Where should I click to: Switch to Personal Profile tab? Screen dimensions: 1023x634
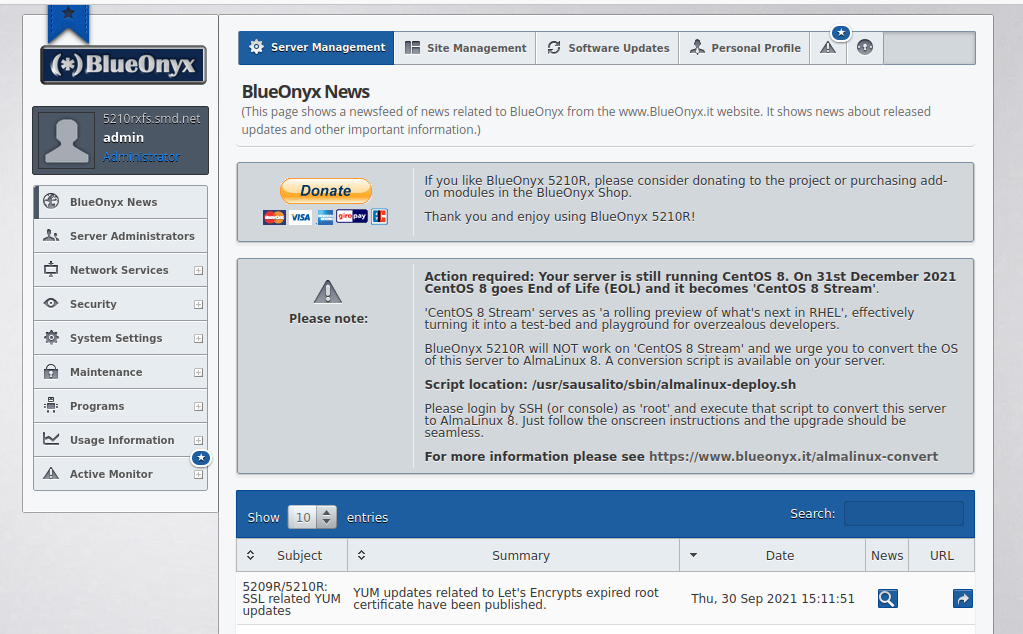(x=744, y=48)
